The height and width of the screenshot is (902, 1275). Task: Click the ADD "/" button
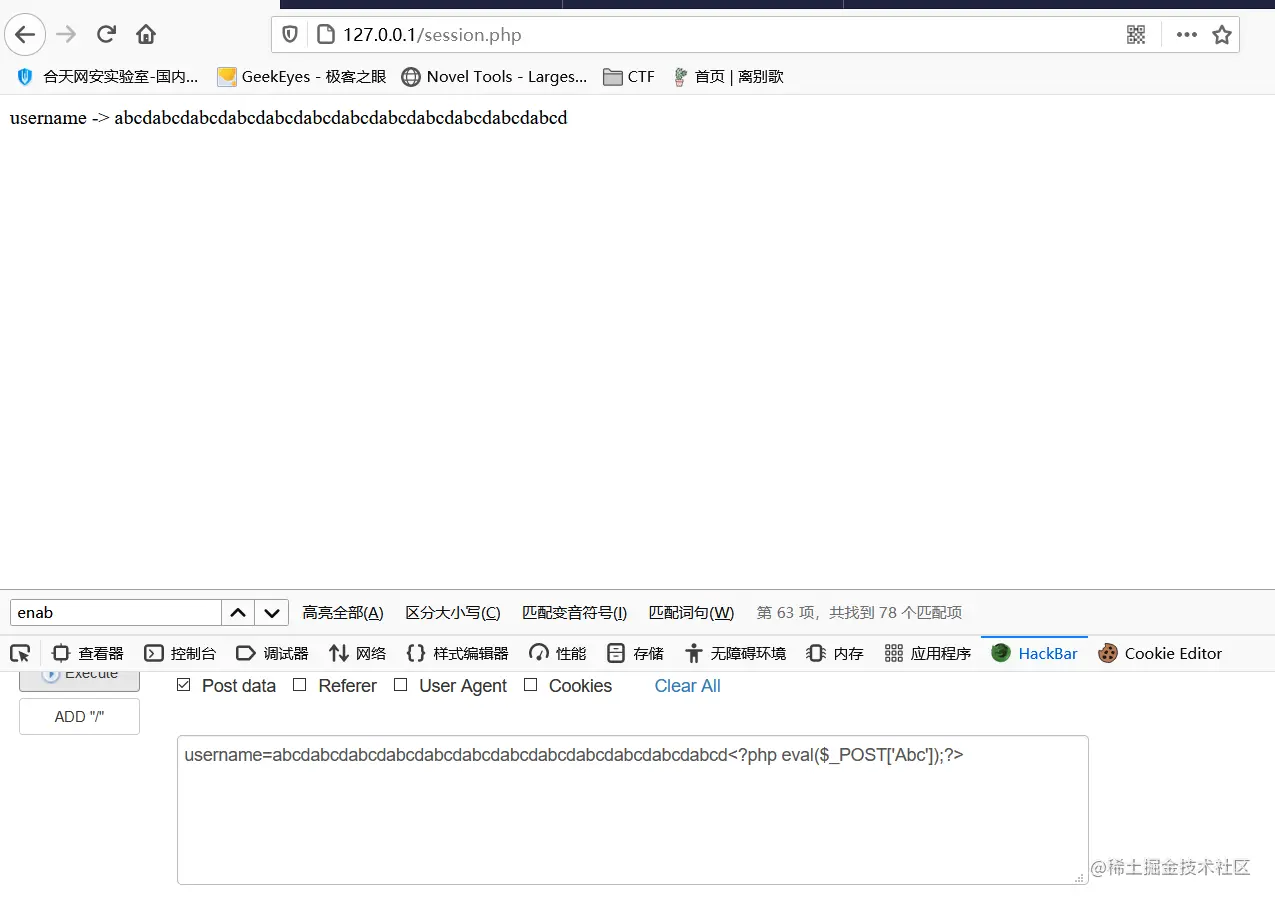pyautogui.click(x=79, y=716)
